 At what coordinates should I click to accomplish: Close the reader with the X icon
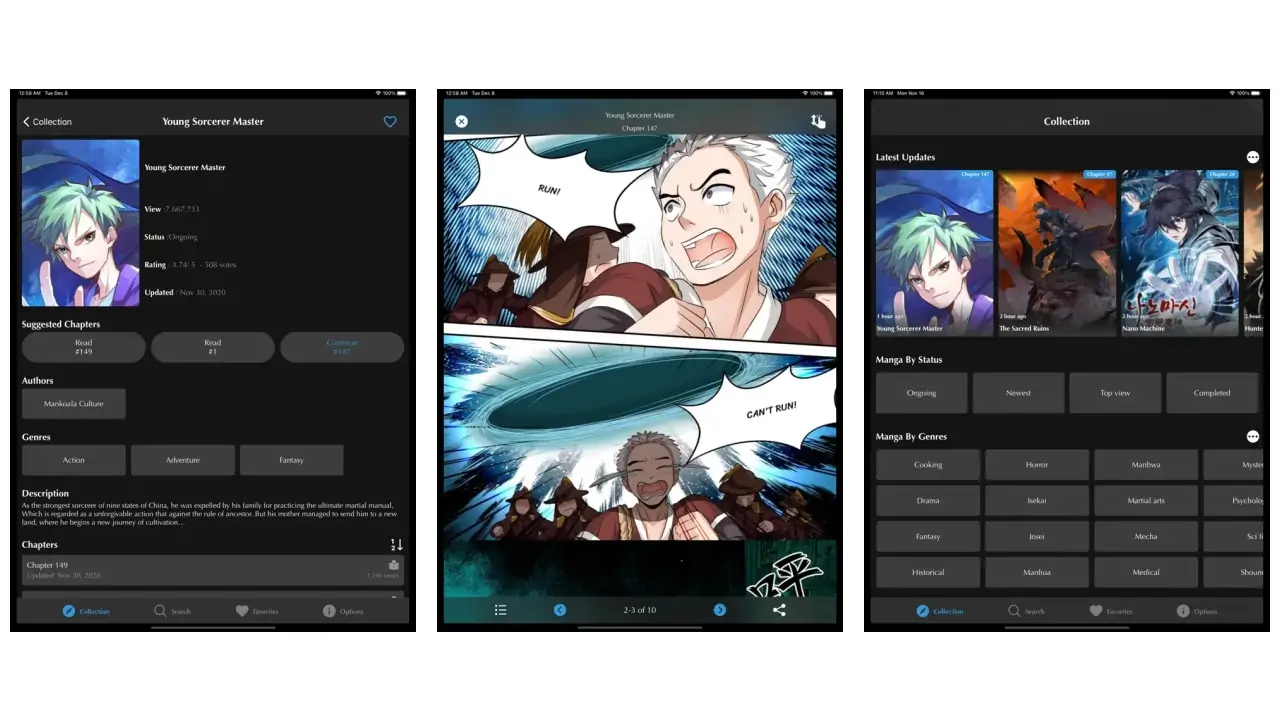pyautogui.click(x=461, y=121)
